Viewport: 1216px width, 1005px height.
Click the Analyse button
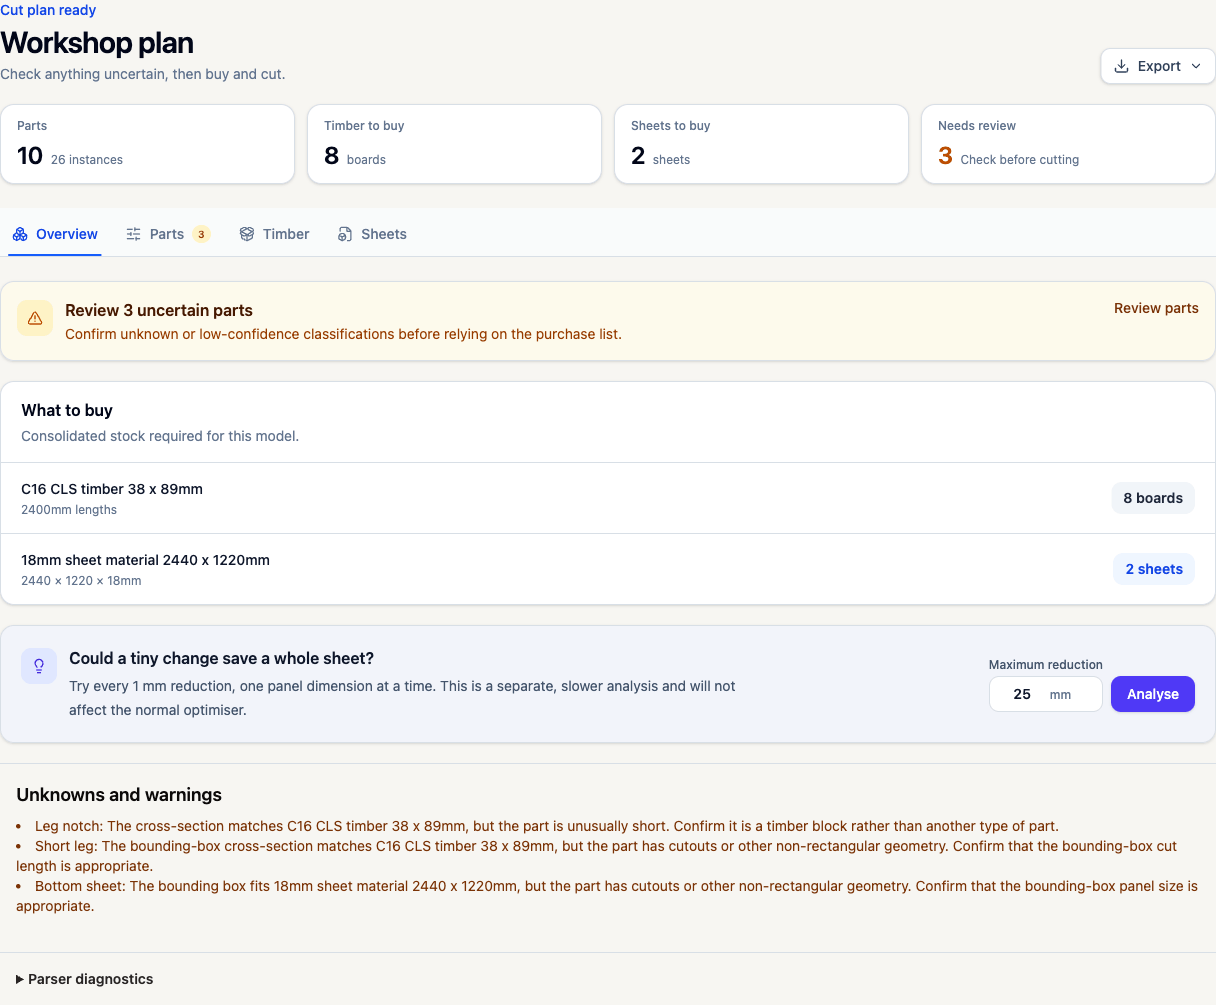click(1153, 694)
